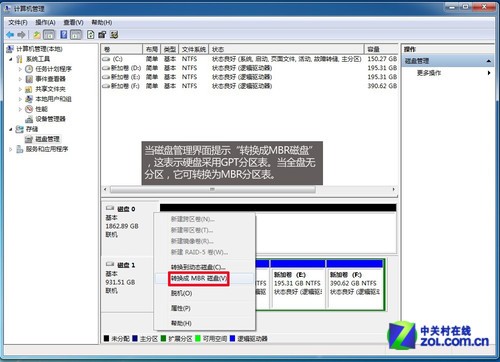
Task: Click the last toolbar icon (settings list)
Action: coord(114,34)
